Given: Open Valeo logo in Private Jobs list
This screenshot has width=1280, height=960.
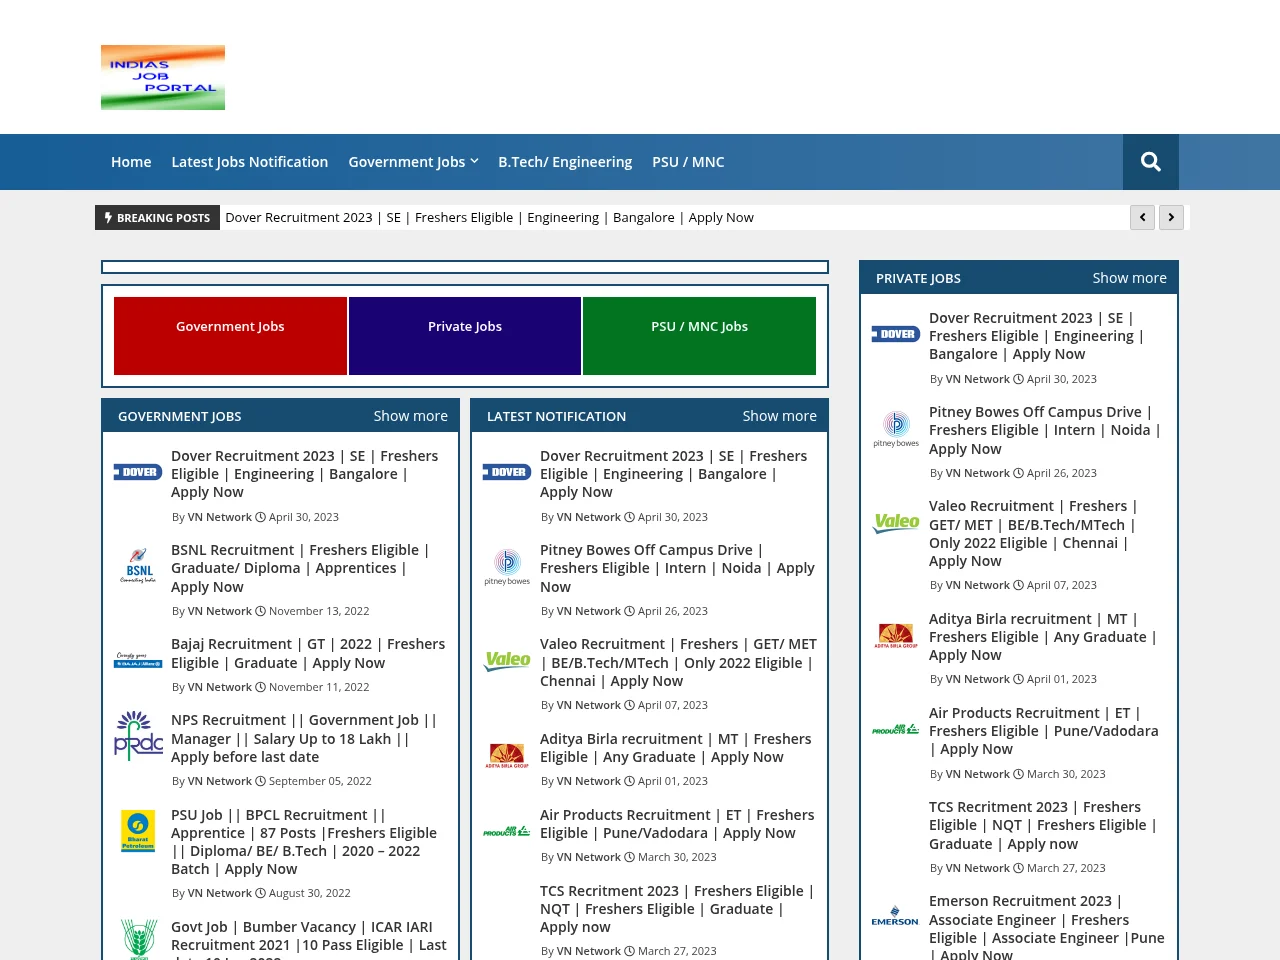Looking at the screenshot, I should 896,523.
